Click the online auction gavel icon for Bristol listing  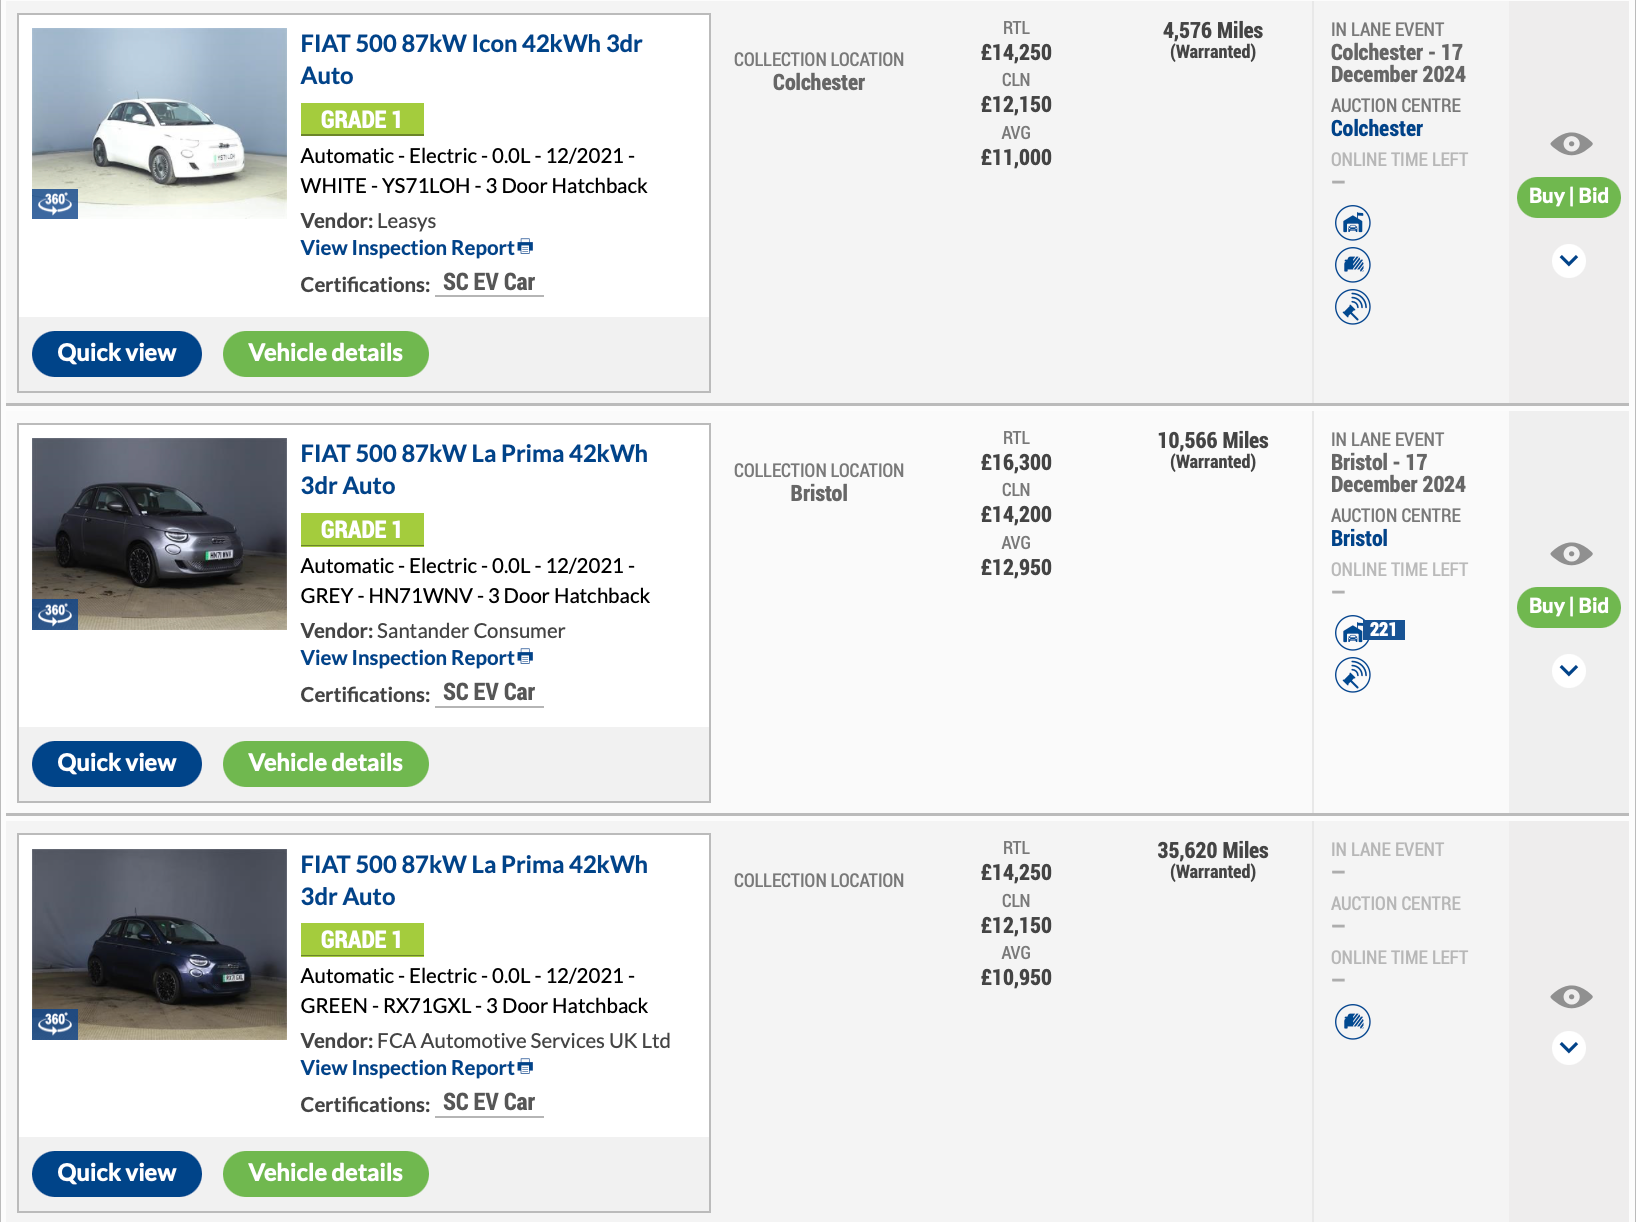pos(1352,675)
